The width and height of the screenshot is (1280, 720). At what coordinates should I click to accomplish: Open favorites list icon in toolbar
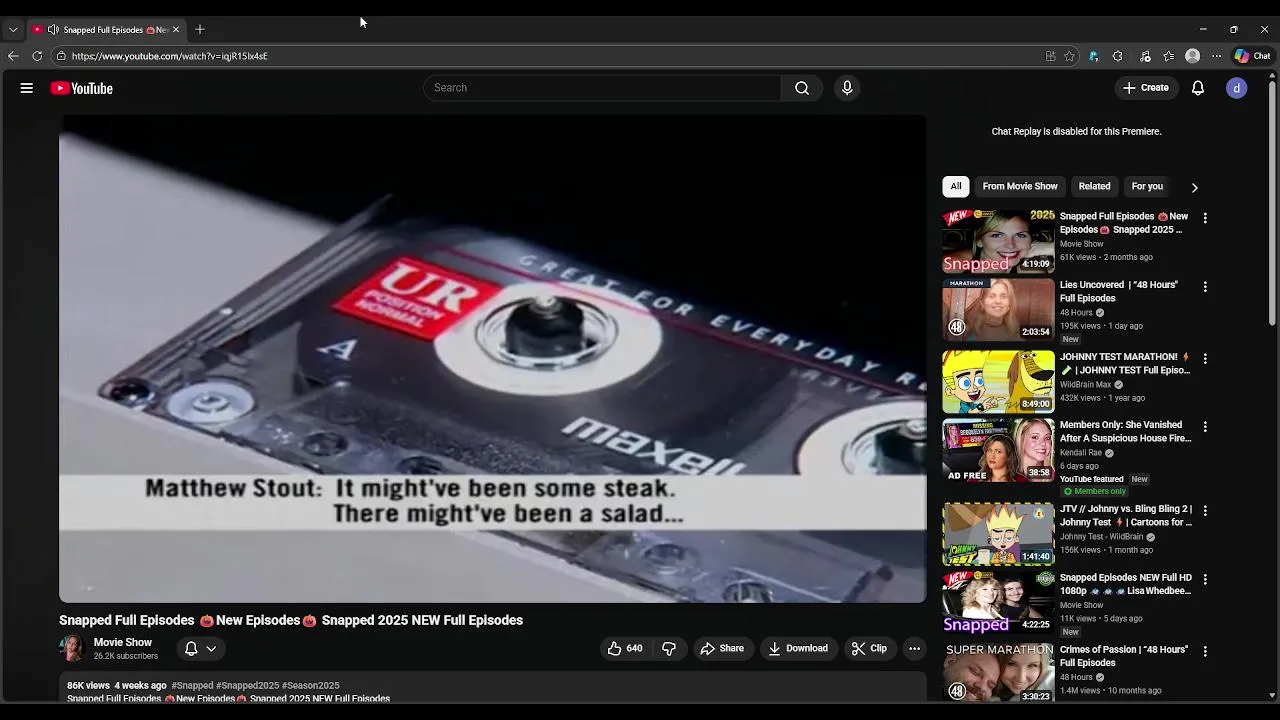point(1169,56)
